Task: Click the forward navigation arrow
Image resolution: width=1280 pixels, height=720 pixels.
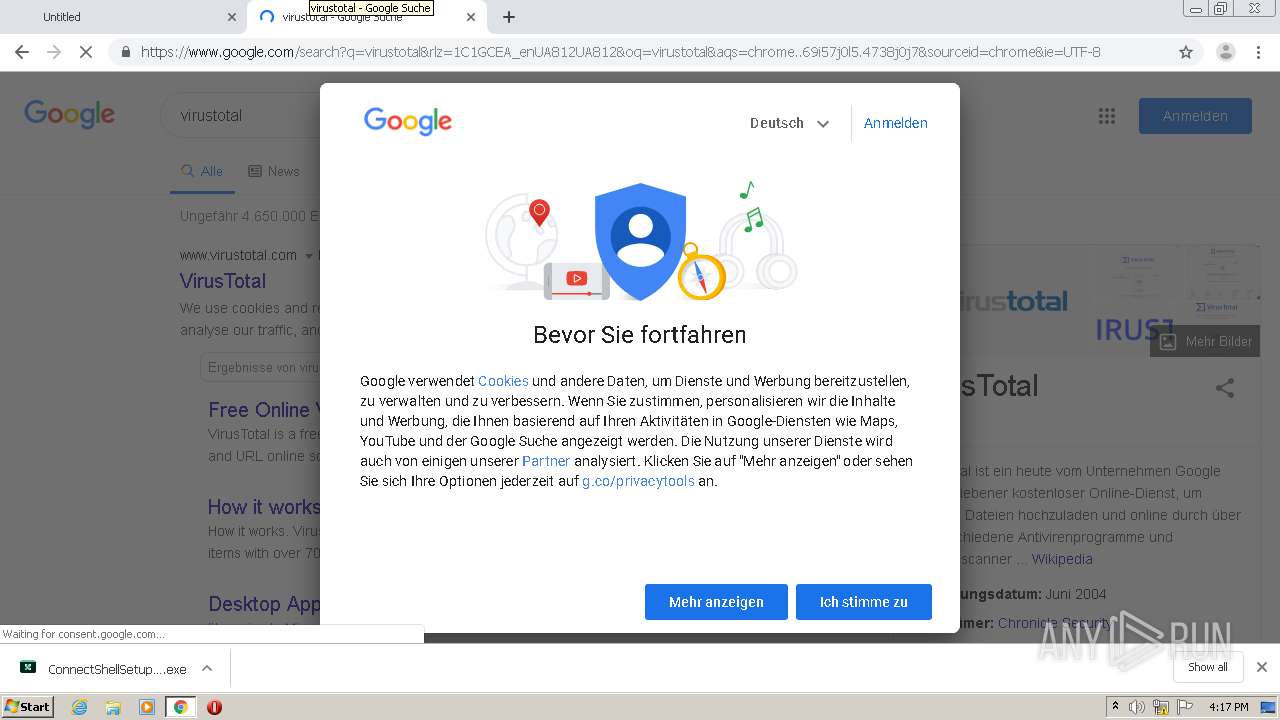Action: click(54, 52)
